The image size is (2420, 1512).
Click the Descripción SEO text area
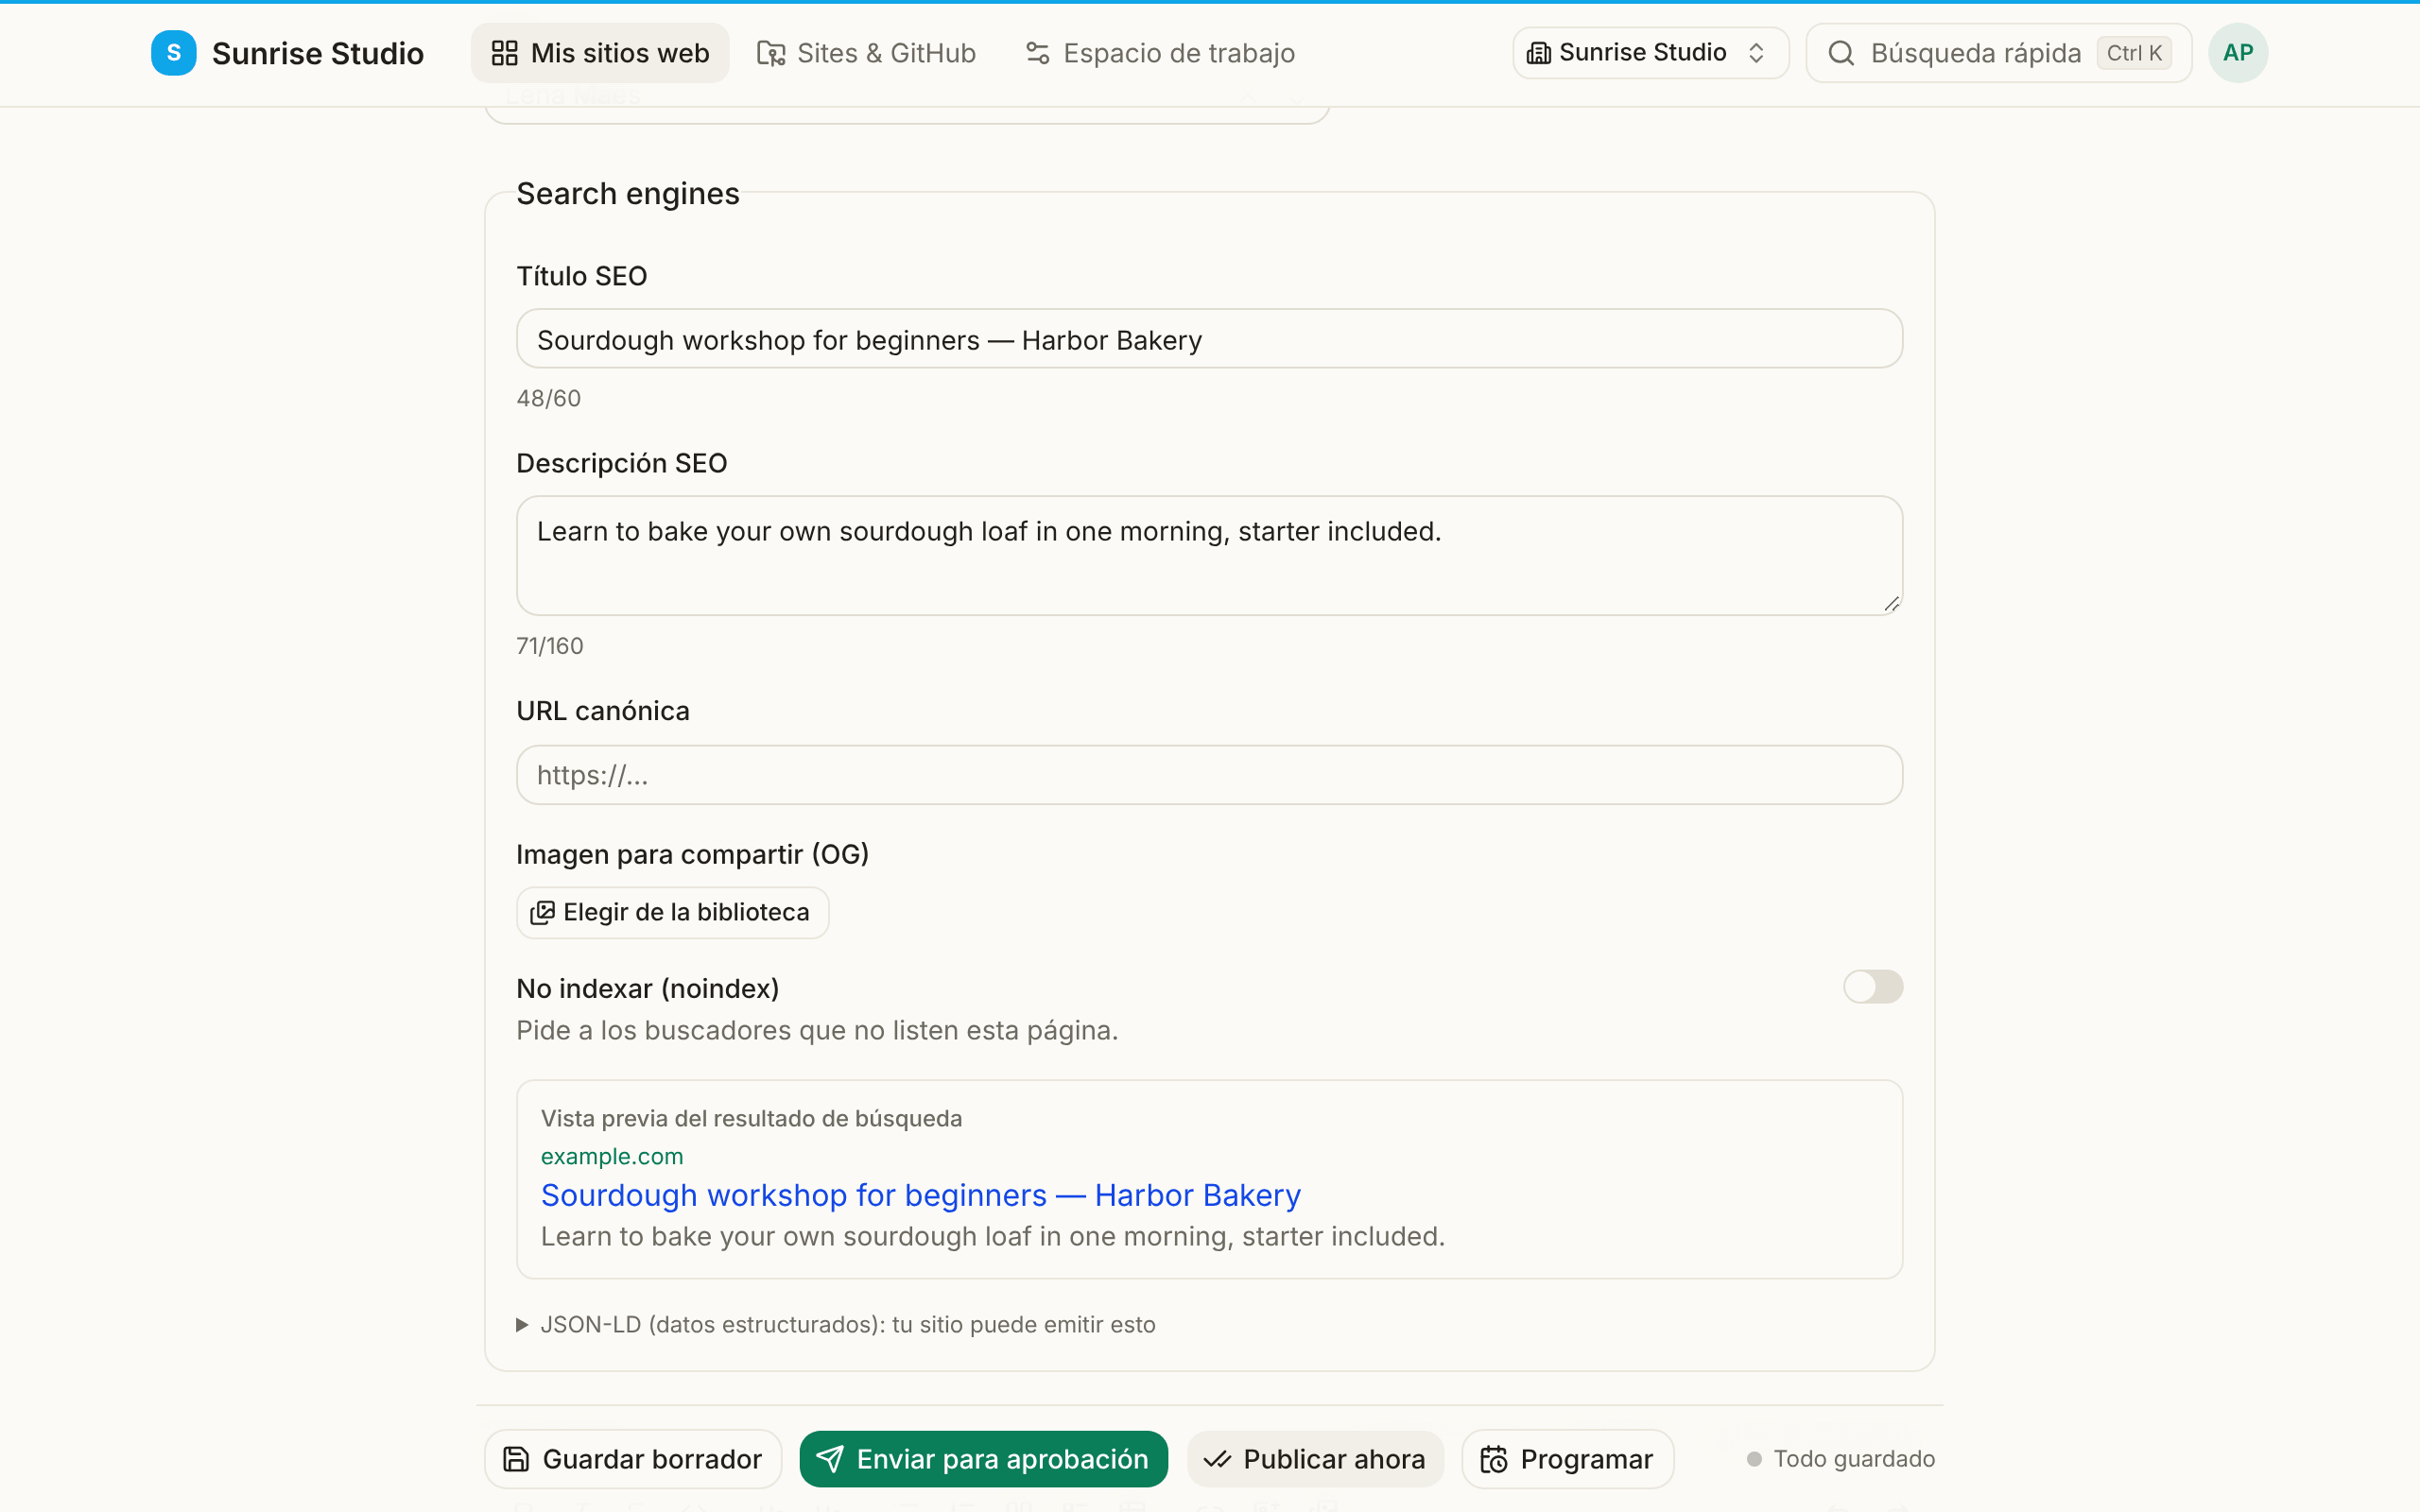pyautogui.click(x=1209, y=555)
